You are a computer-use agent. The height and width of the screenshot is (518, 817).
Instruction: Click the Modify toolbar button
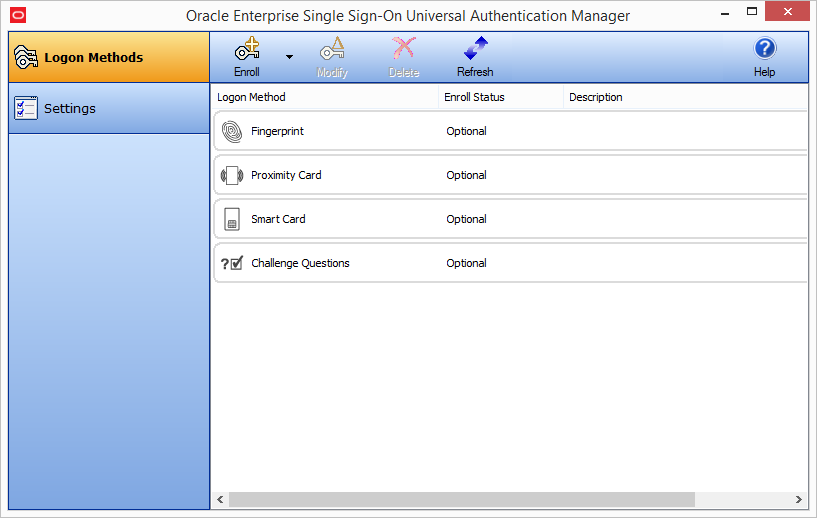pyautogui.click(x=332, y=57)
